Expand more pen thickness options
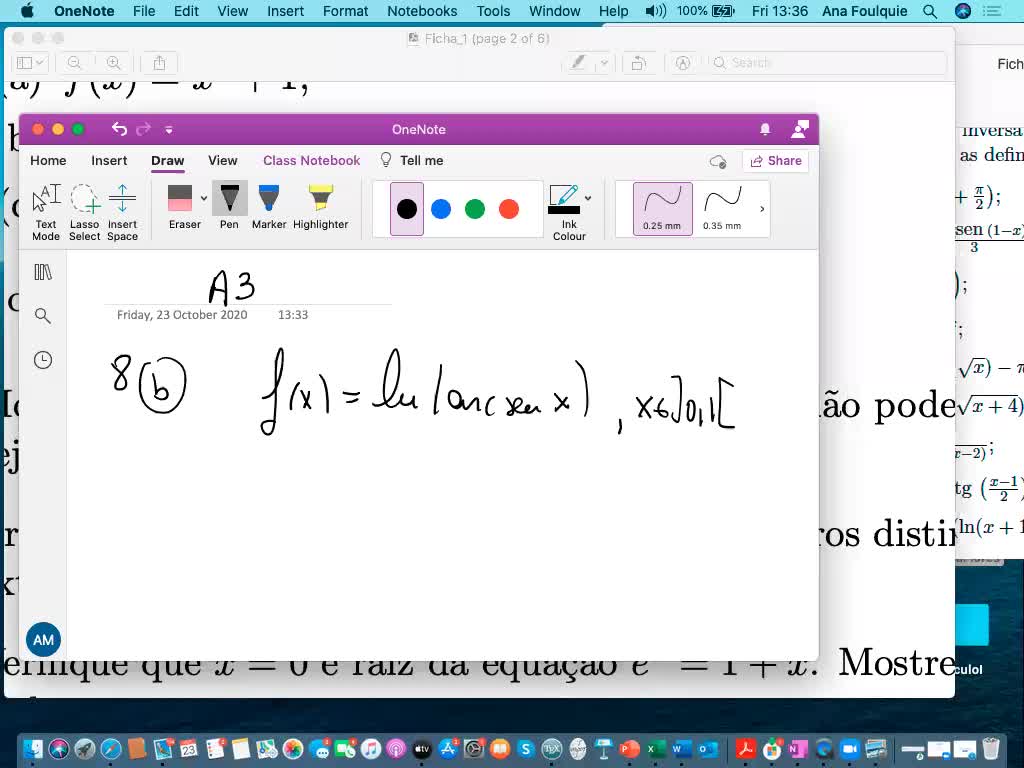The image size is (1024, 768). [762, 209]
